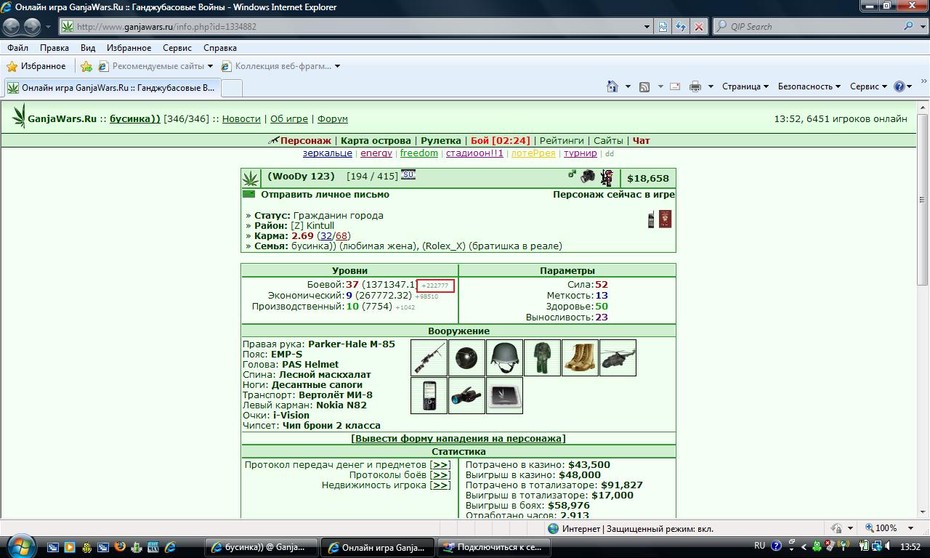Click the Parker-Hale M-85 rifle icon
930x558 pixels.
(429, 358)
